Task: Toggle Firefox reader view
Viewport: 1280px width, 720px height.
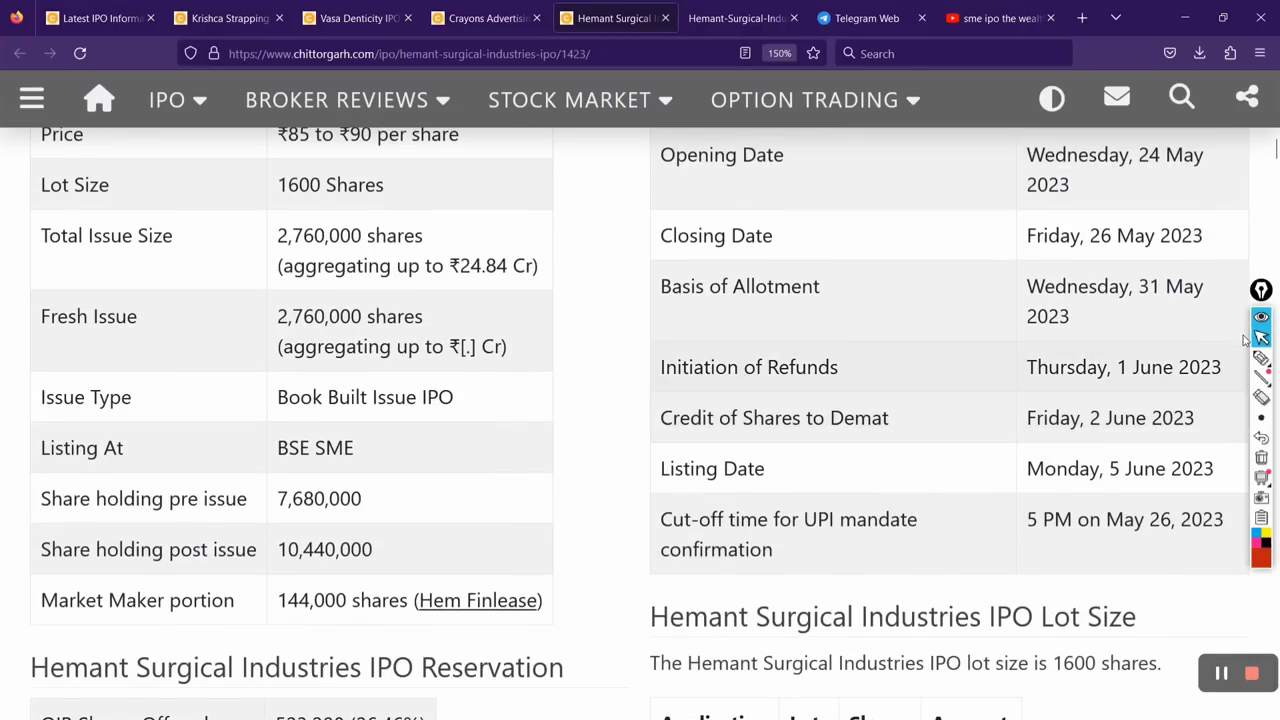Action: (x=745, y=53)
